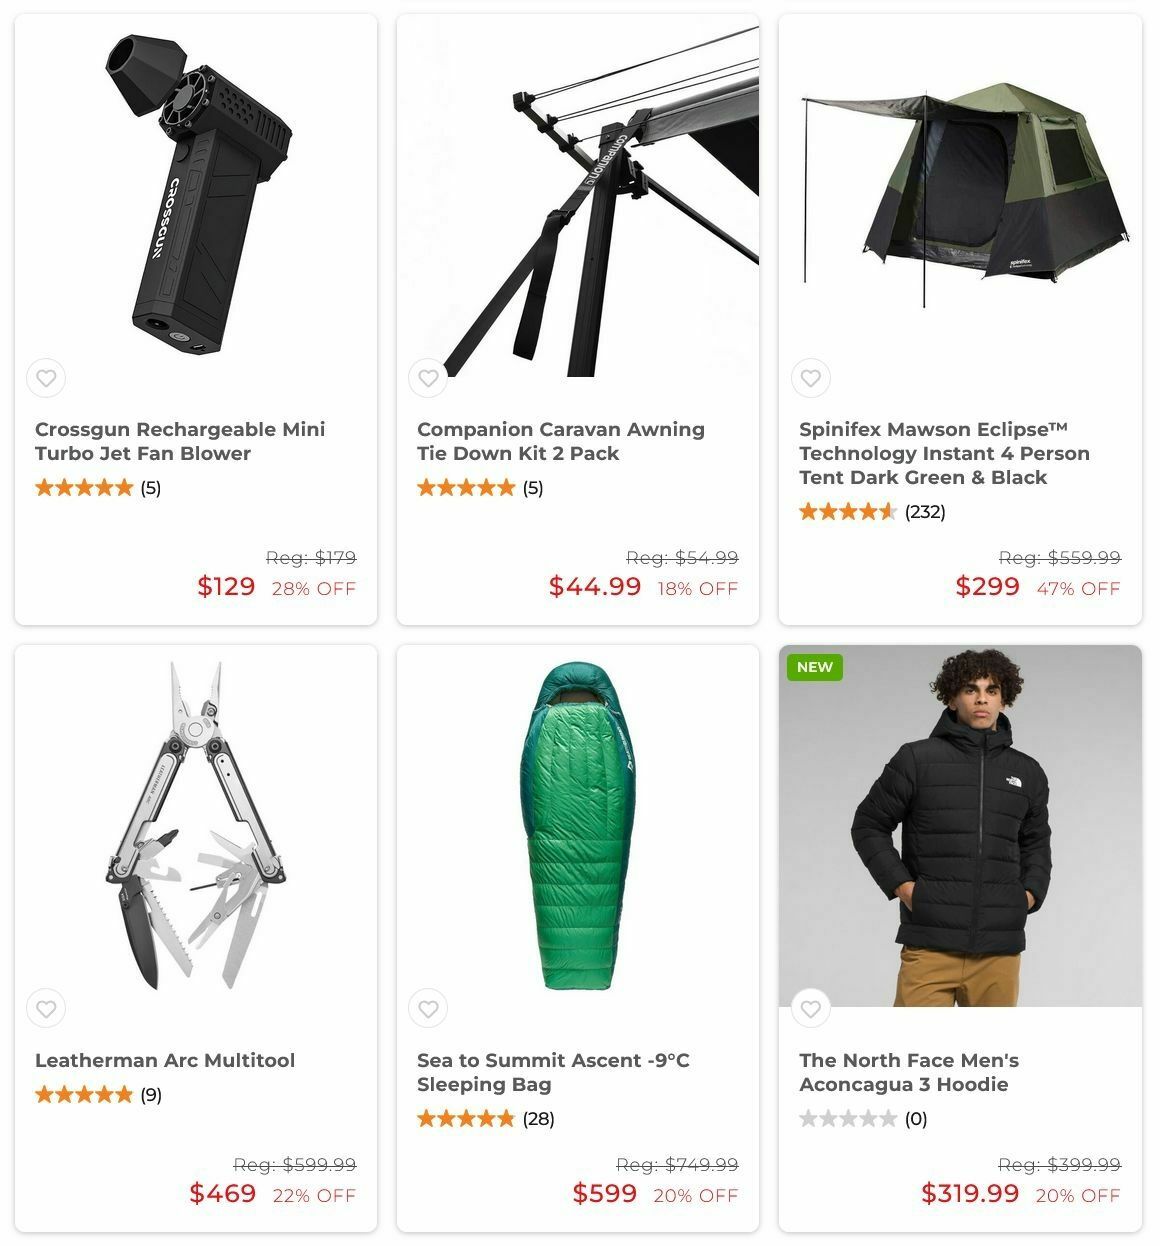Open The North Face Aconcagua 3 Hoodie title
Viewport: 1160px width, 1246px height.
(909, 1072)
